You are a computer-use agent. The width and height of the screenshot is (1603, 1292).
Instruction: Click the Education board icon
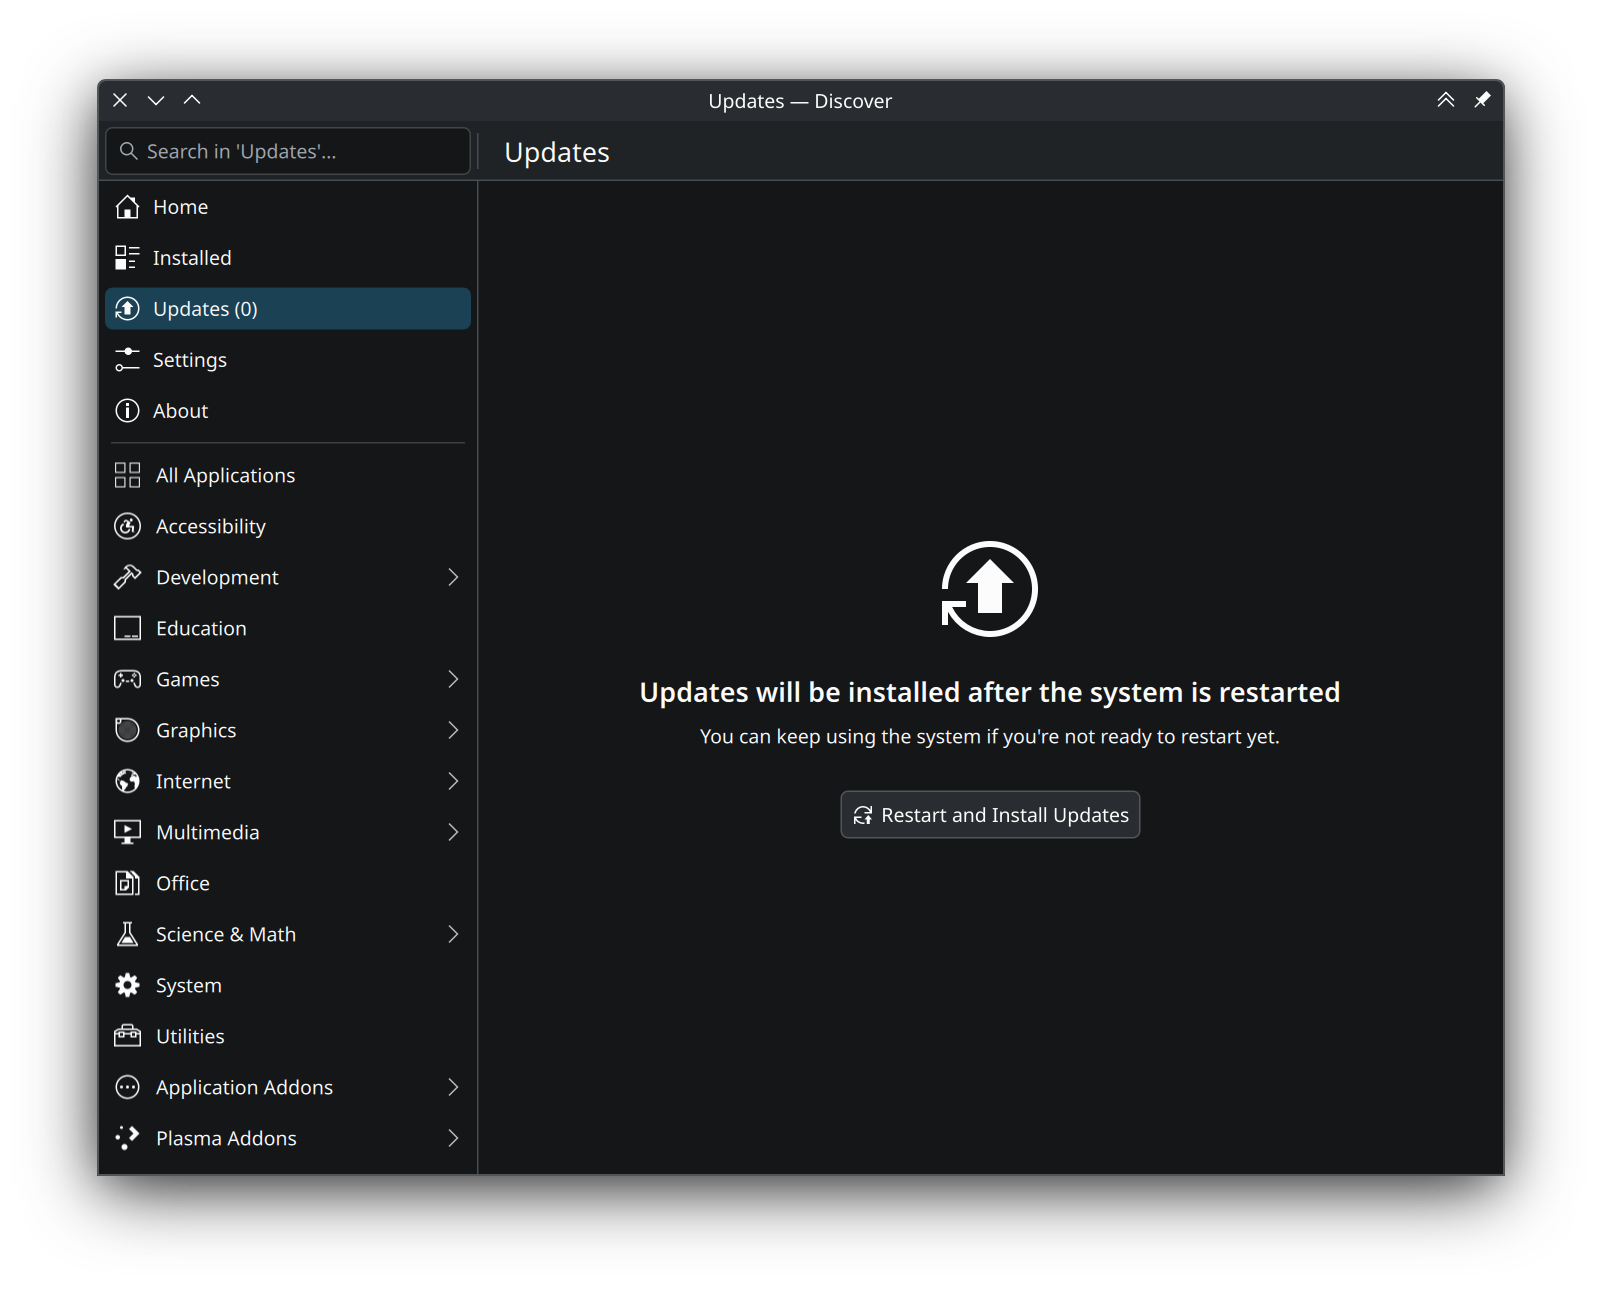click(127, 628)
